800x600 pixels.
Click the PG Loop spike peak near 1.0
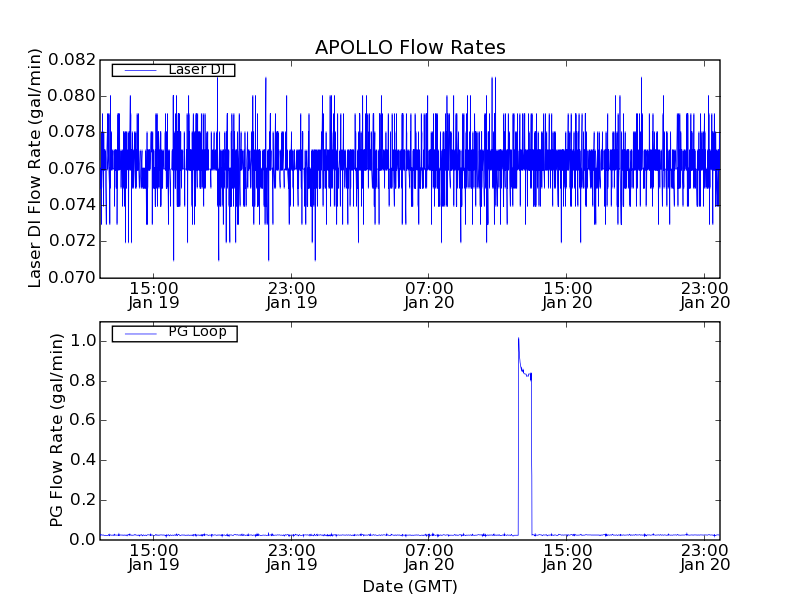(x=518, y=339)
